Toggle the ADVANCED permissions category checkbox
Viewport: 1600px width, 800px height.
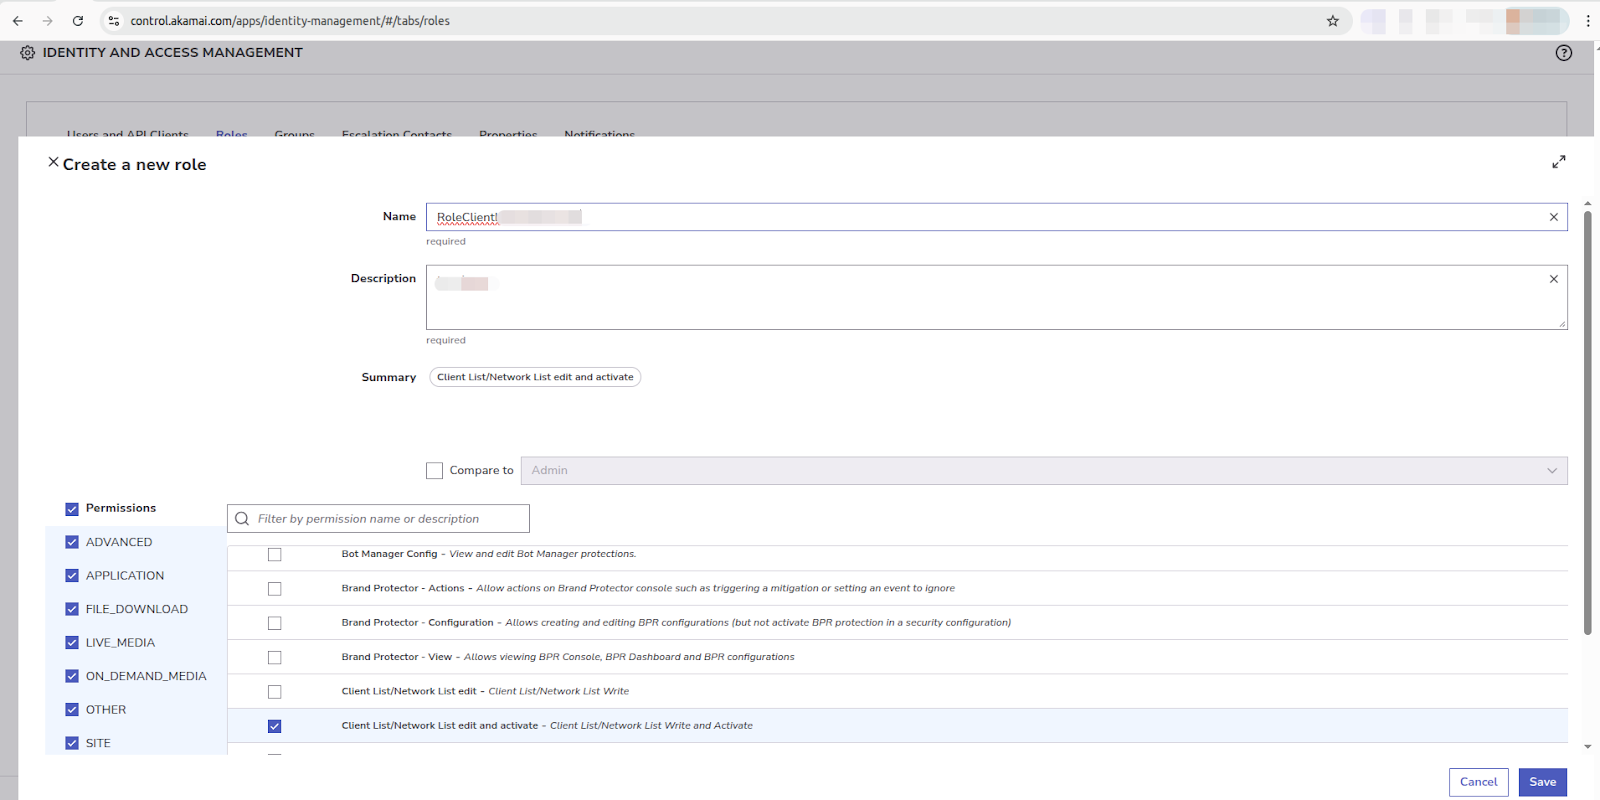(x=72, y=542)
